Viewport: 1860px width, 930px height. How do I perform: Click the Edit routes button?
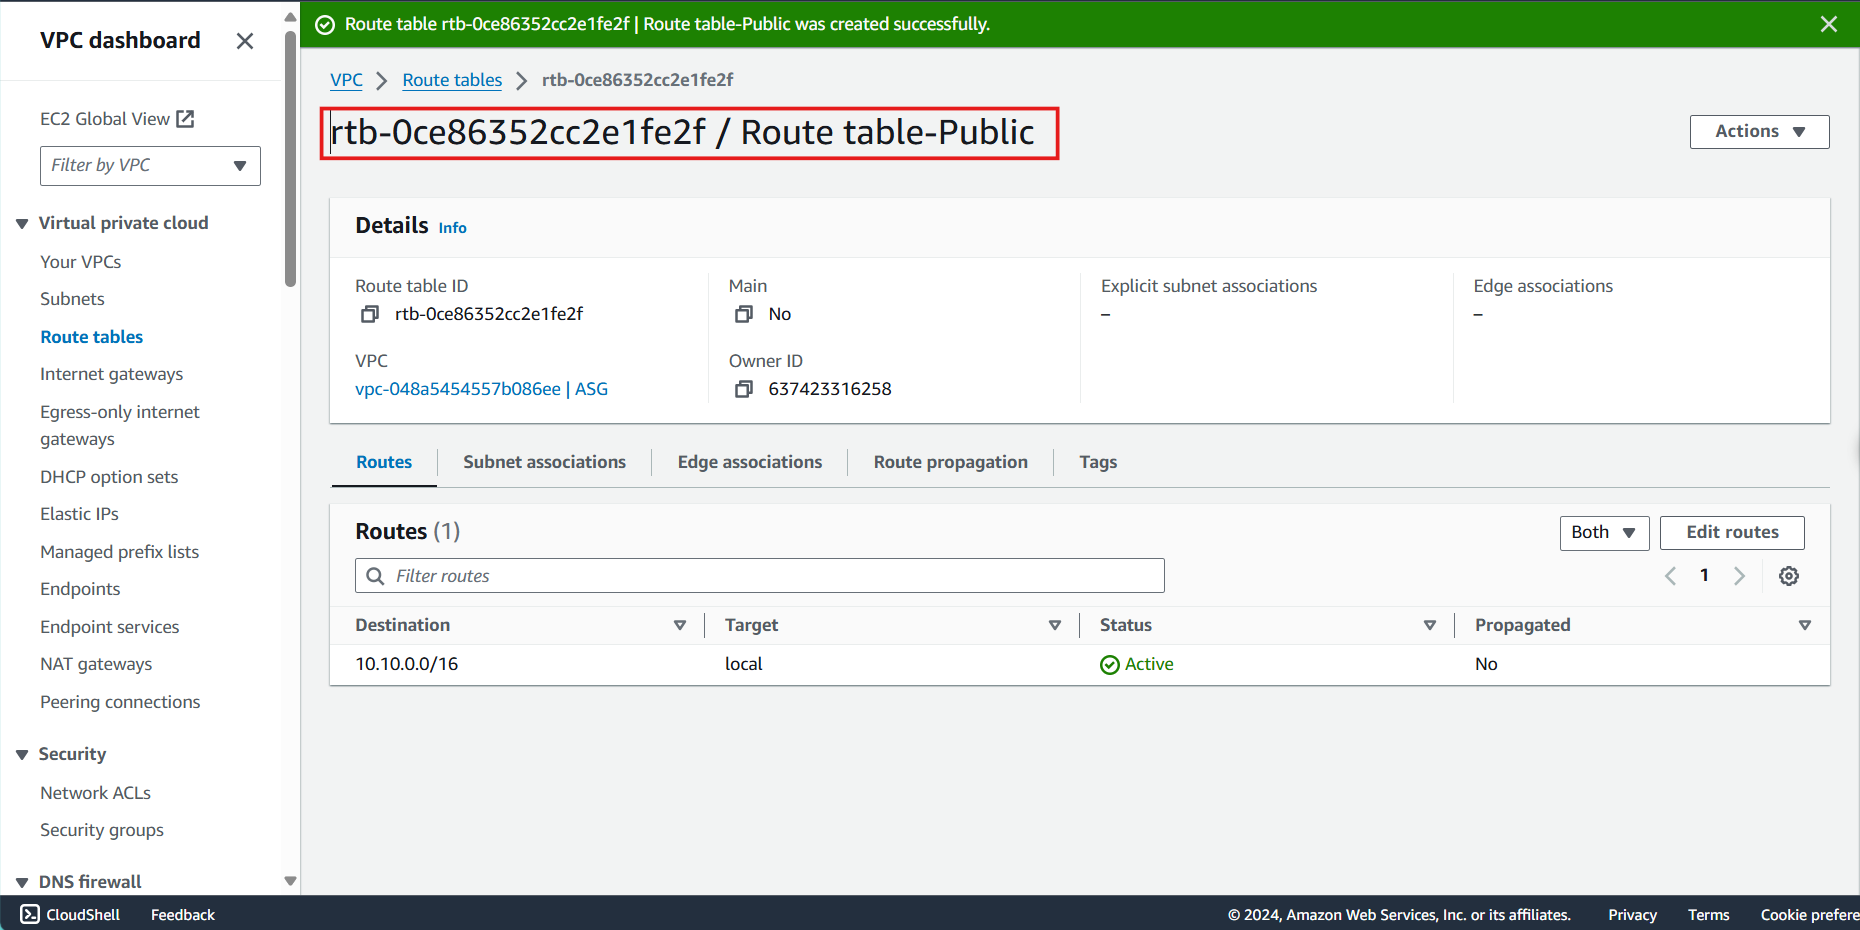[x=1731, y=532]
